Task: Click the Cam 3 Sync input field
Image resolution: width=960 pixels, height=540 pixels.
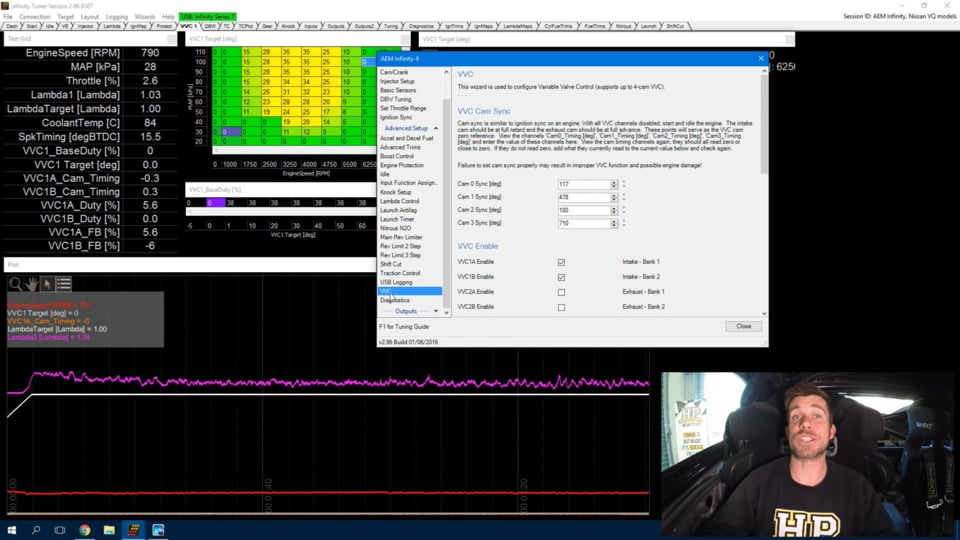Action: click(583, 223)
